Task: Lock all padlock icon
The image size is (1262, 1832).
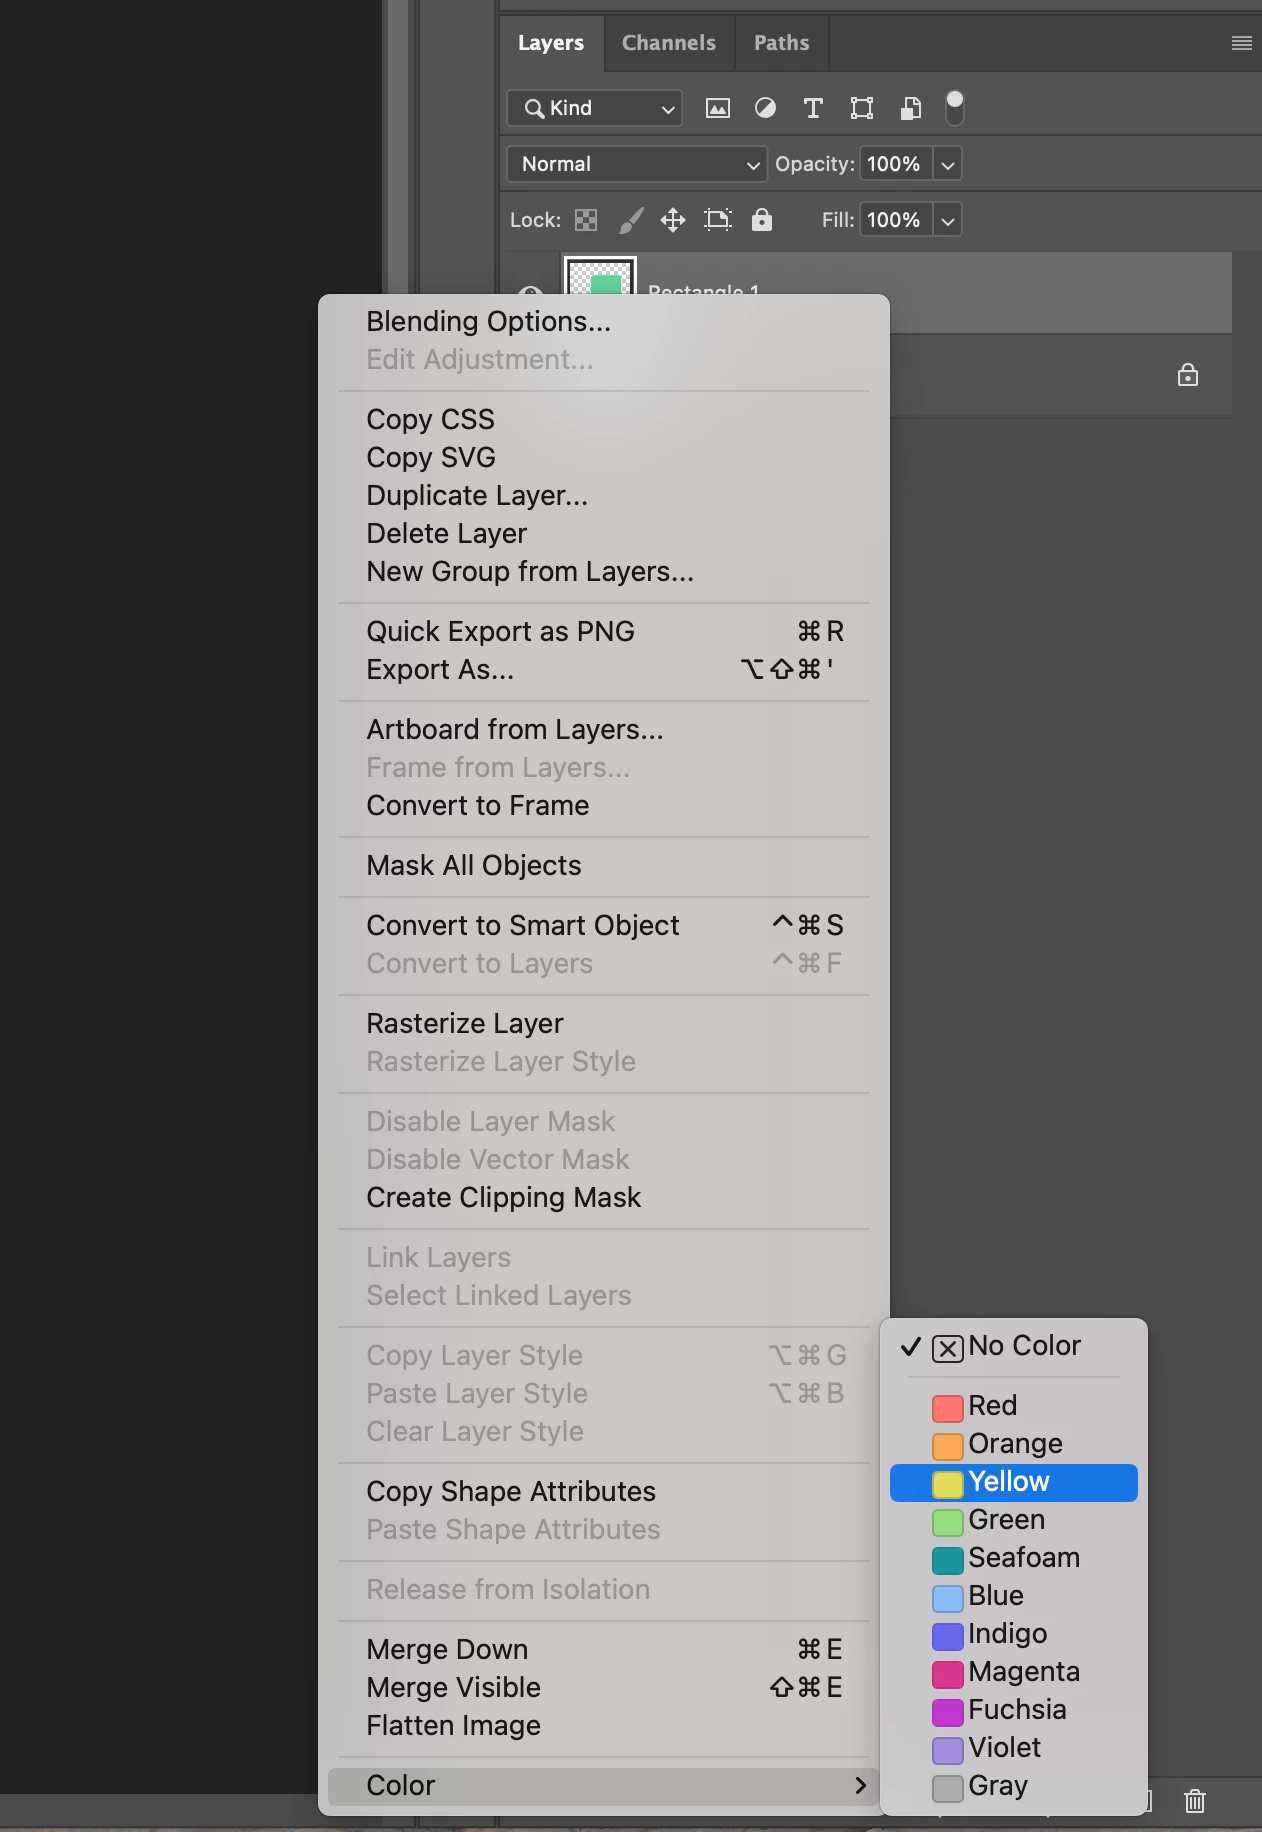Action: [x=762, y=220]
